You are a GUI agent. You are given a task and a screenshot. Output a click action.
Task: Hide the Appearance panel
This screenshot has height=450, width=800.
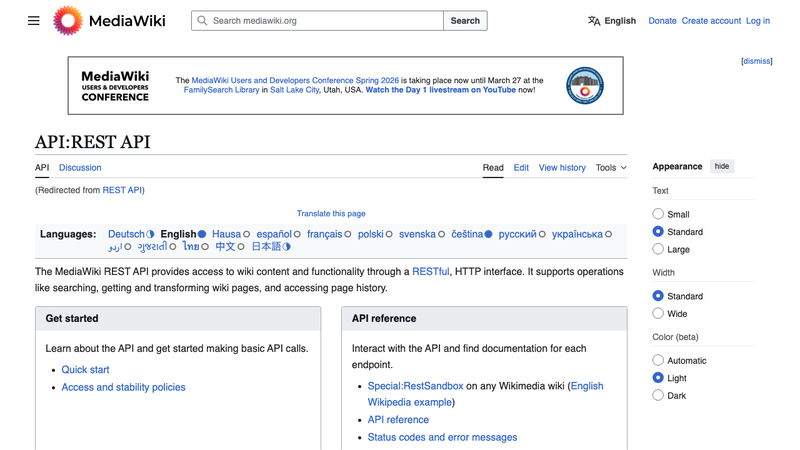721,166
